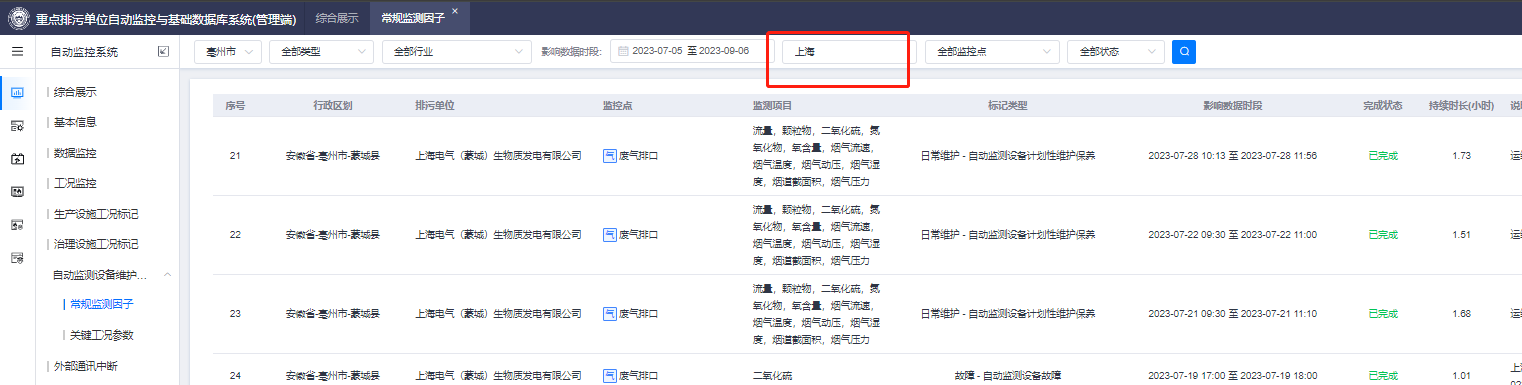Click 二氧化硫 cell in row 24
The width and height of the screenshot is (1522, 385).
[773, 376]
